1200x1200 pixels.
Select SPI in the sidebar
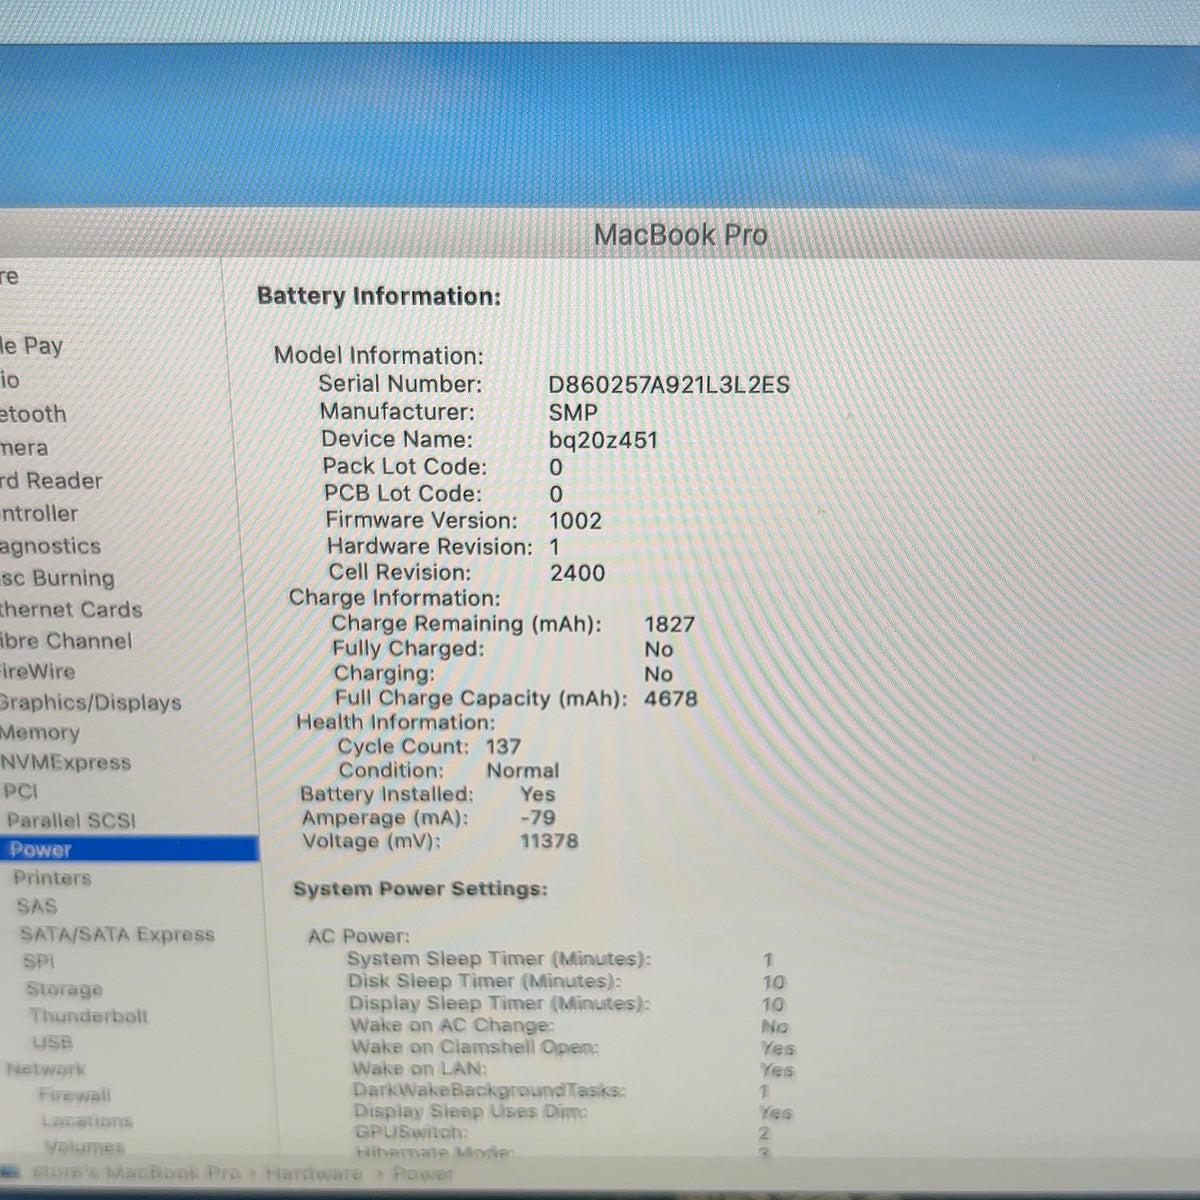(39, 962)
